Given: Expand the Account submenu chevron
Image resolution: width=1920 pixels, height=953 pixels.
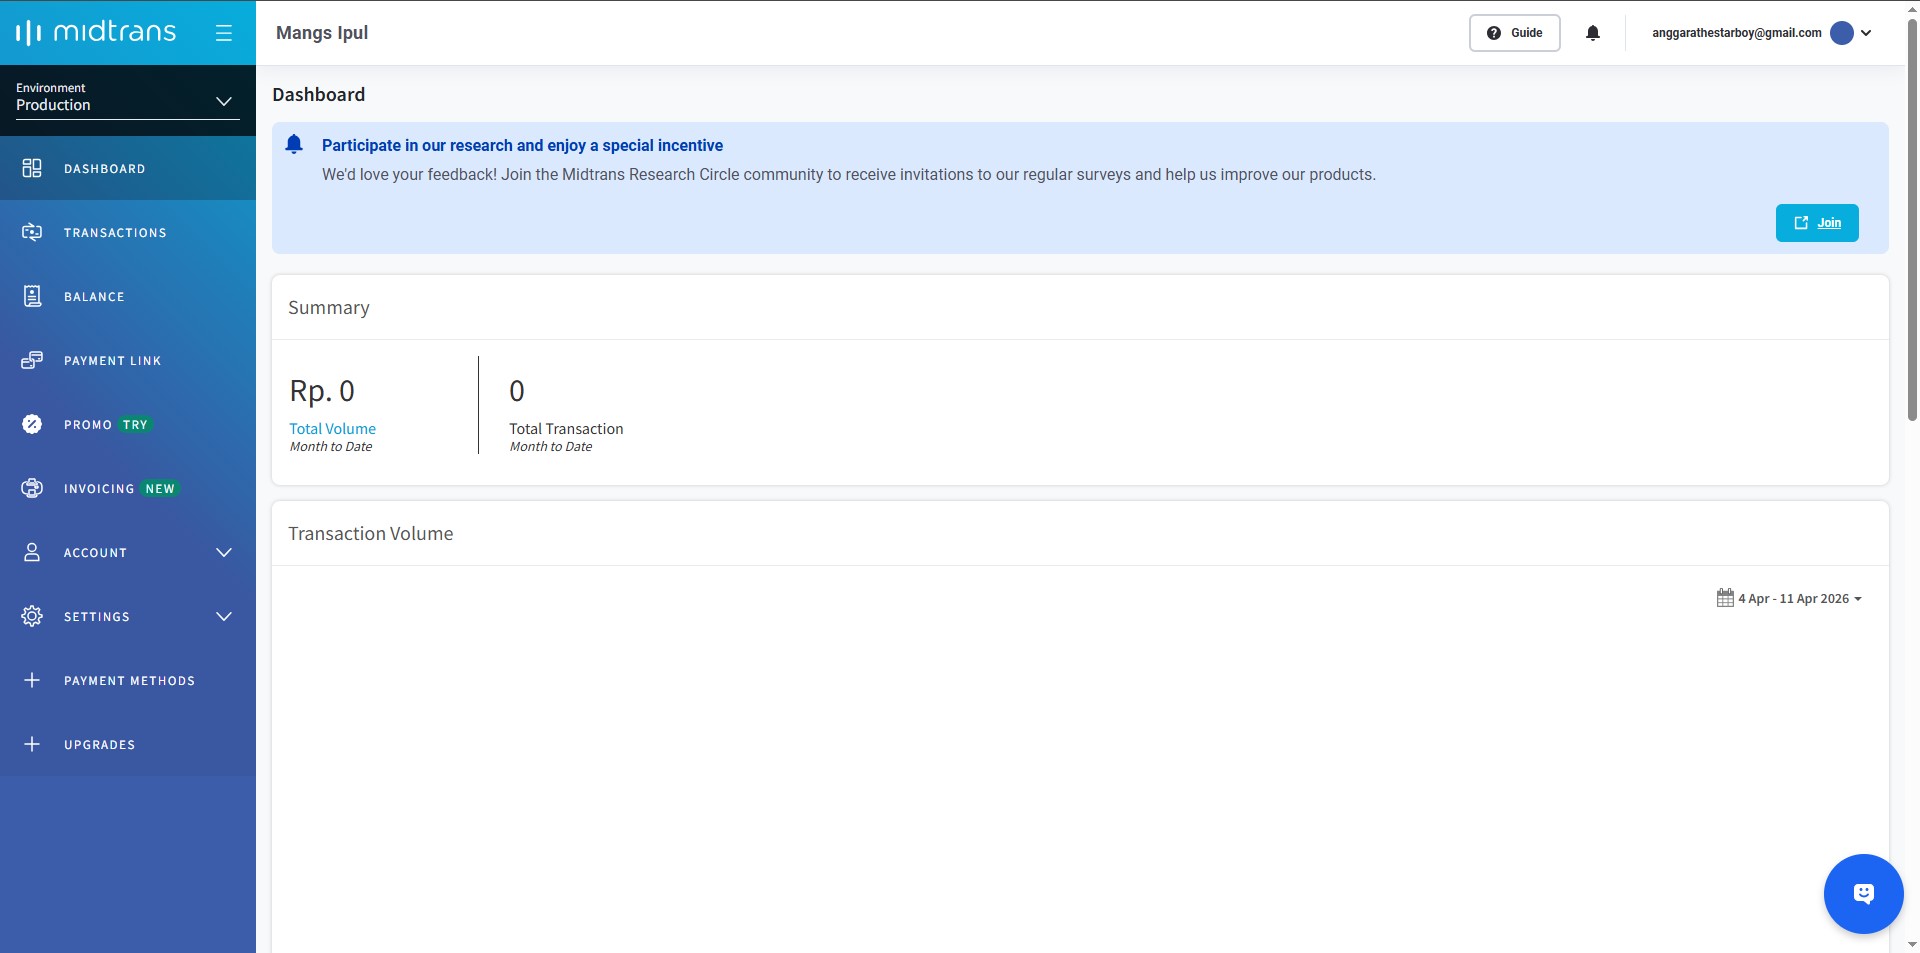Looking at the screenshot, I should tap(224, 552).
